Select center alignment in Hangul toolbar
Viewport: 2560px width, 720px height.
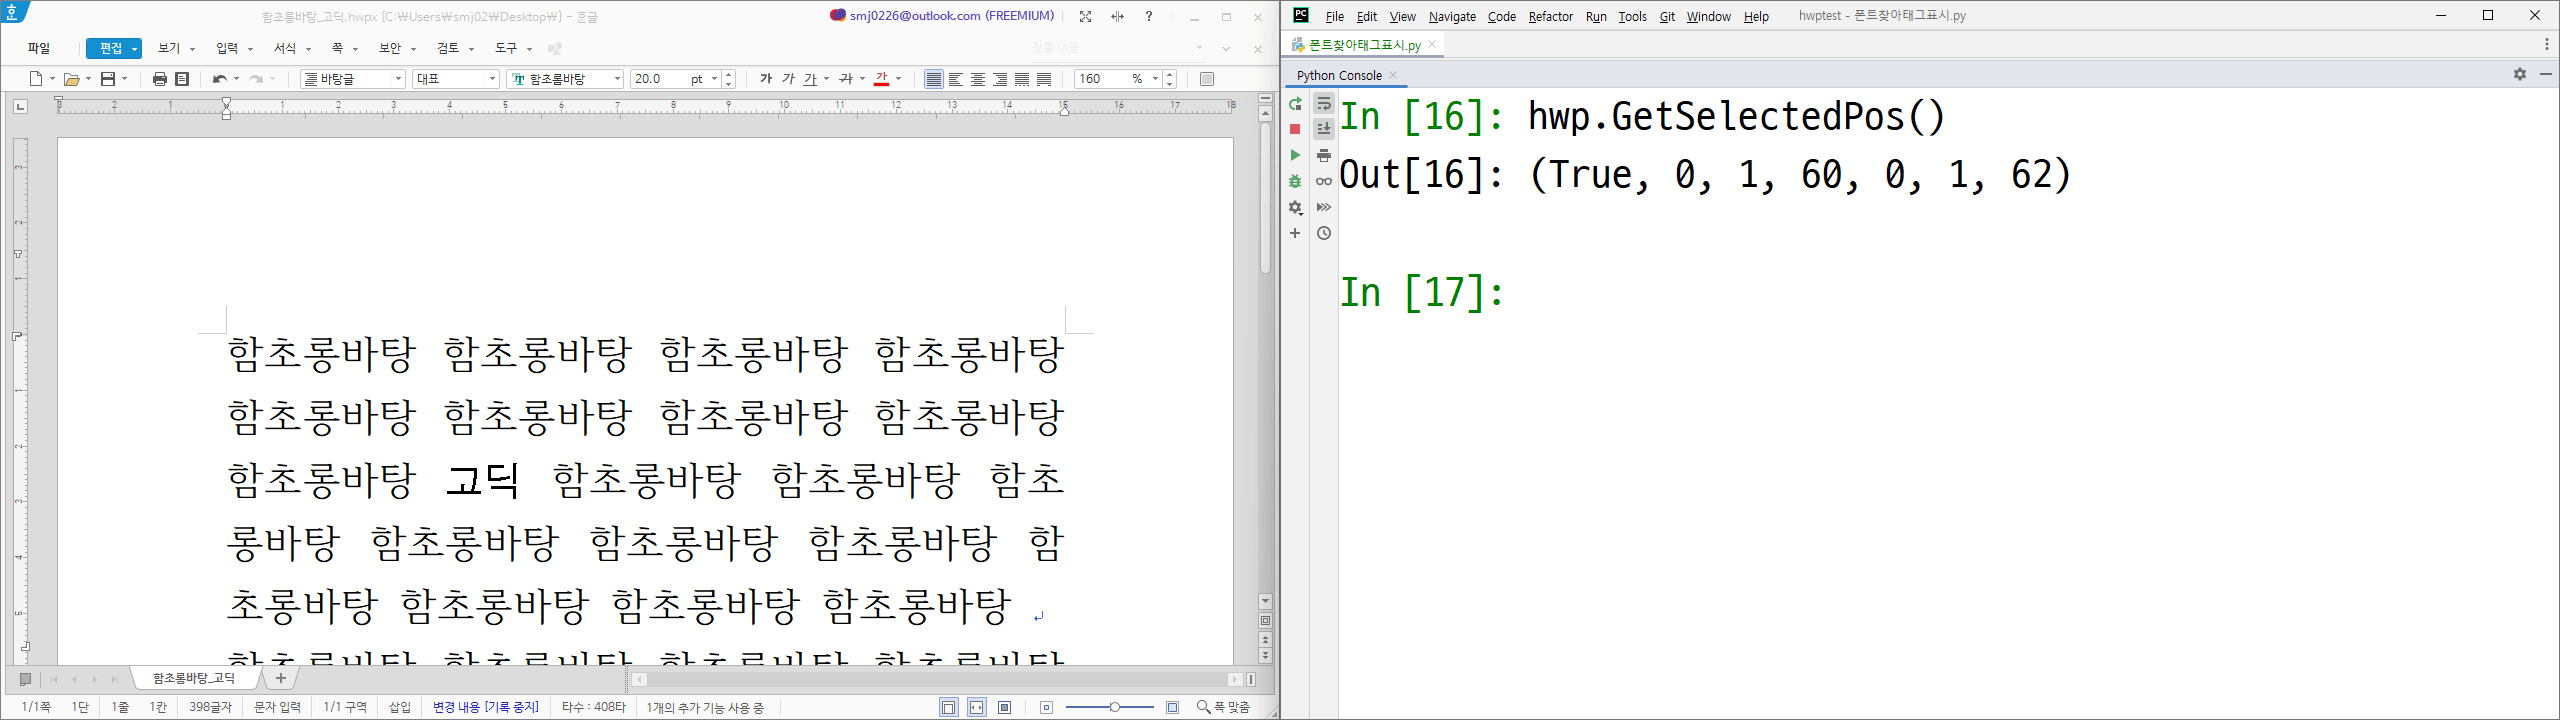tap(978, 79)
